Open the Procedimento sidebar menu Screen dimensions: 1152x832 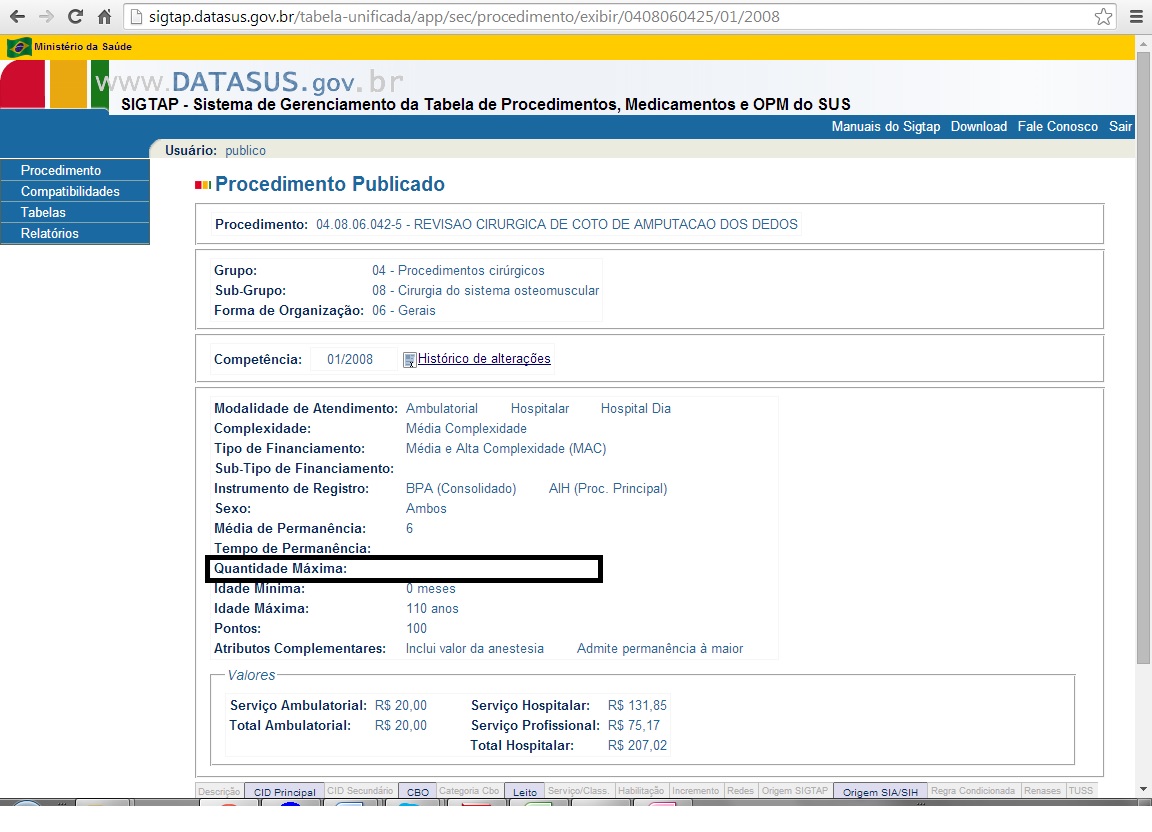point(61,171)
